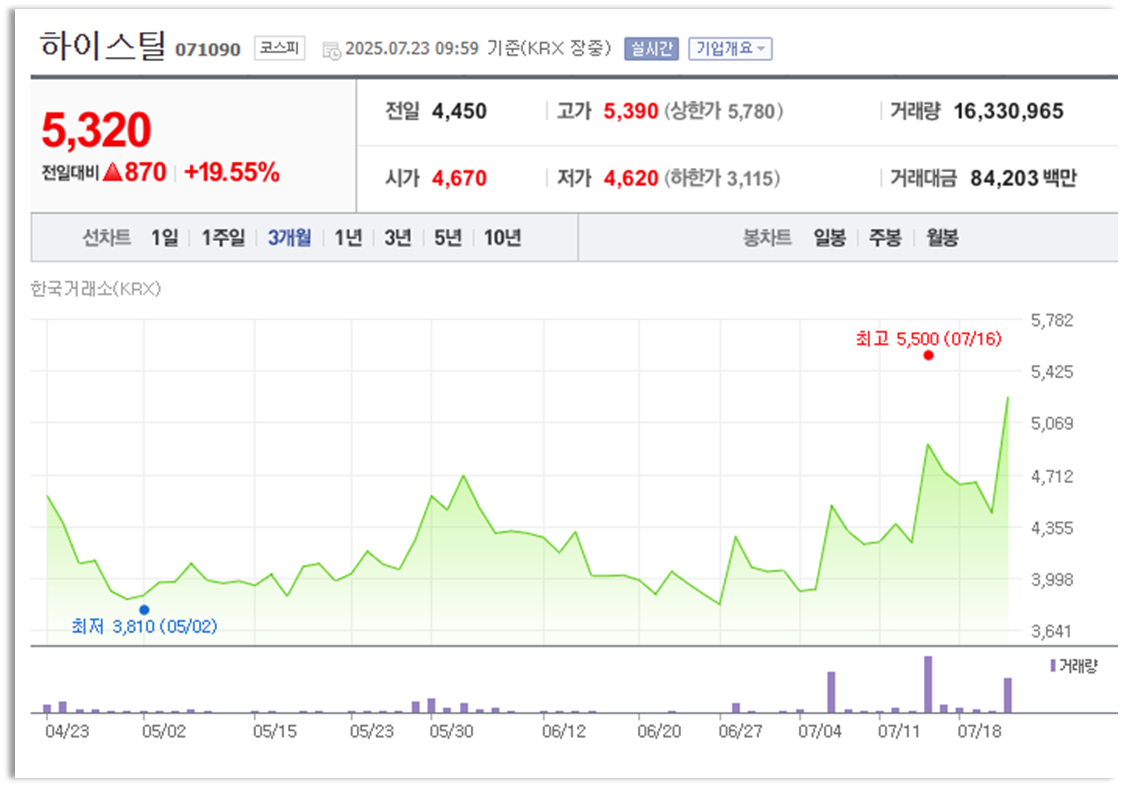Click the +19.55% change rate
1121x787 pixels.
232,172
